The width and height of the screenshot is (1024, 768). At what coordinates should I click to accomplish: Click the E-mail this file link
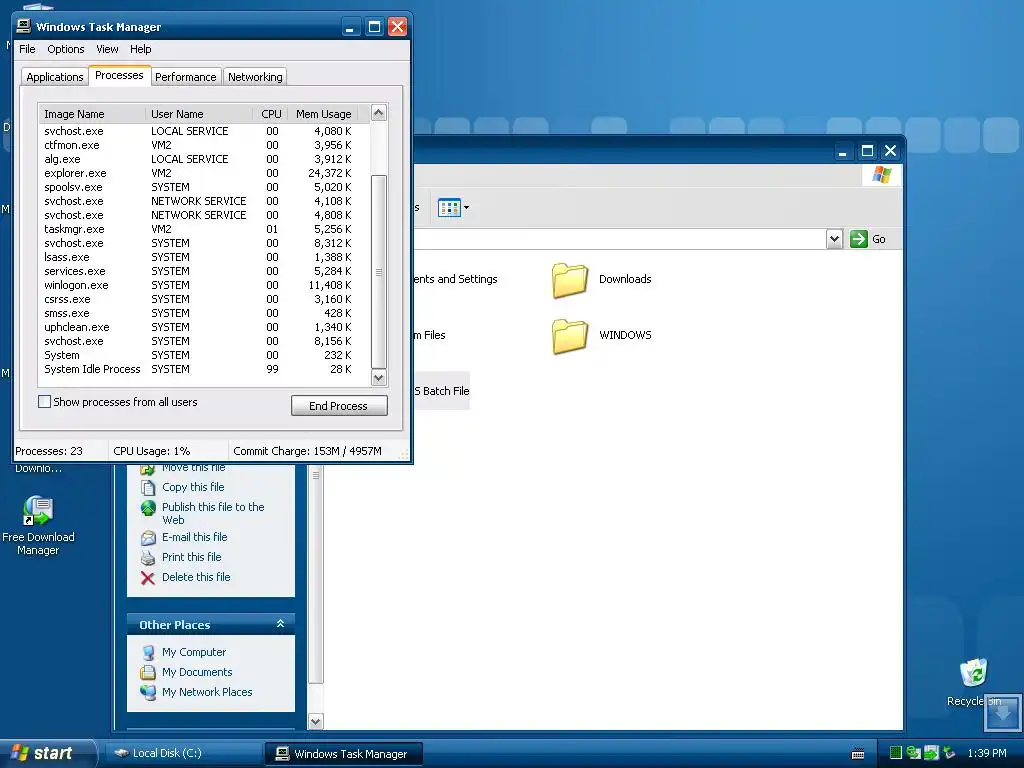(195, 537)
